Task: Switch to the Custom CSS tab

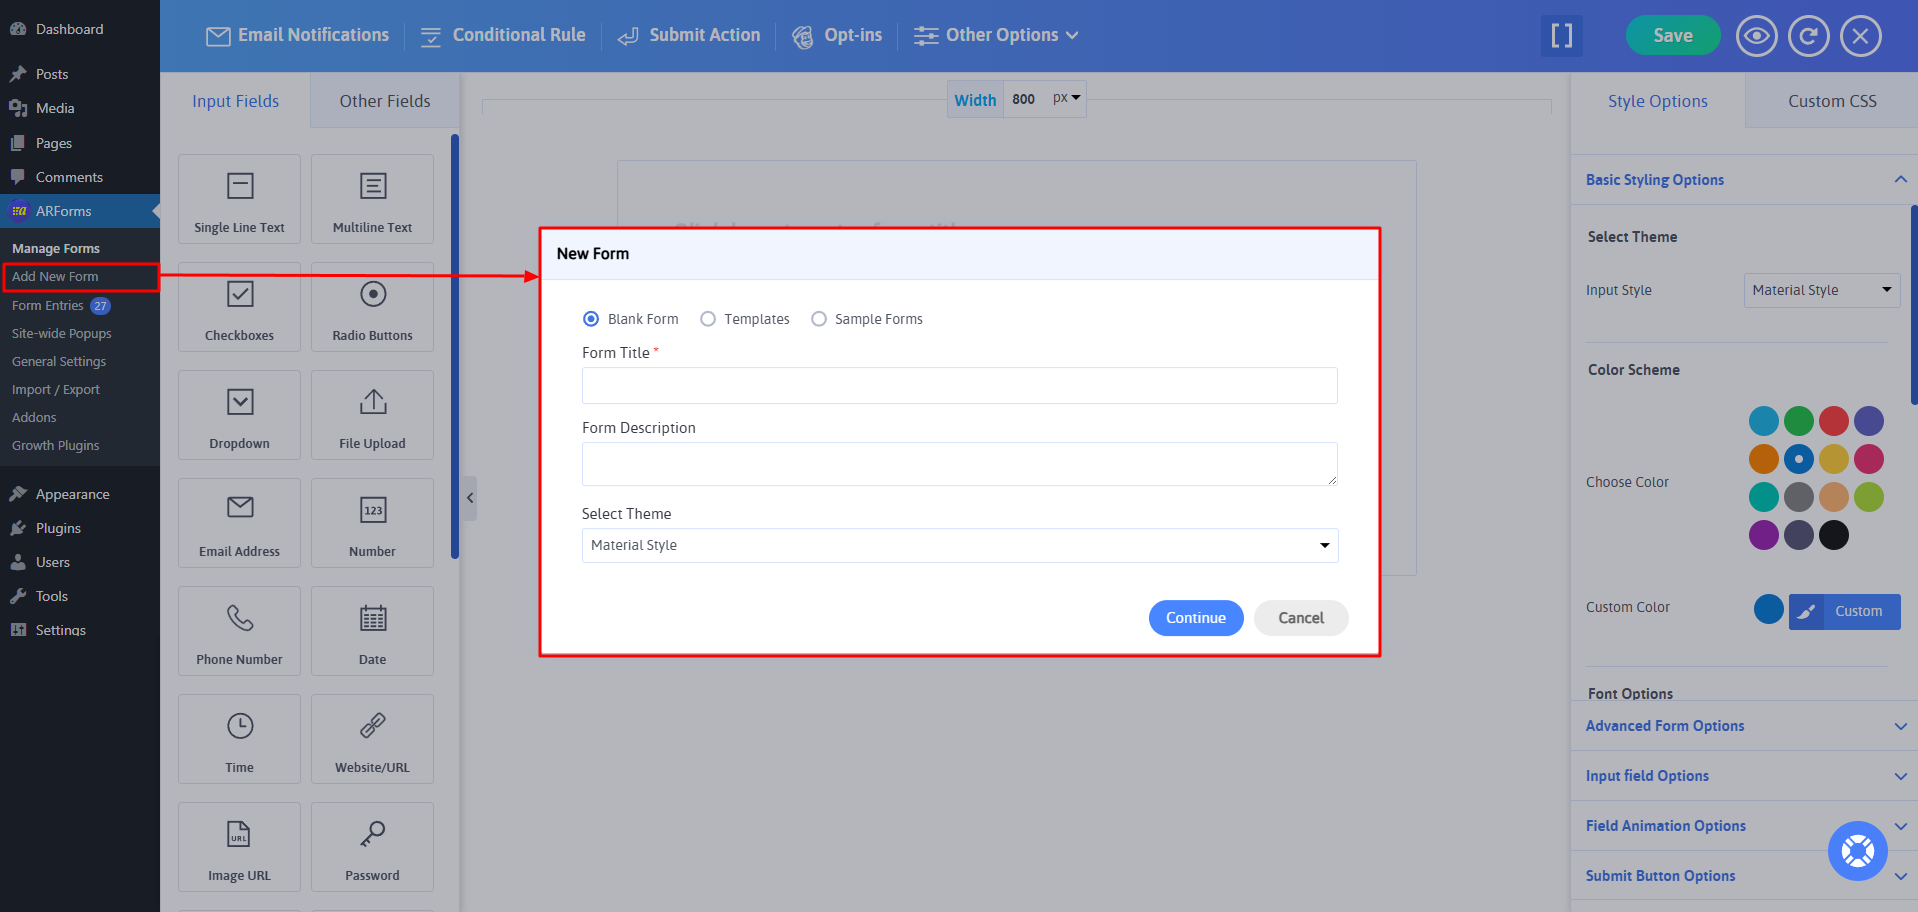Action: click(x=1831, y=101)
